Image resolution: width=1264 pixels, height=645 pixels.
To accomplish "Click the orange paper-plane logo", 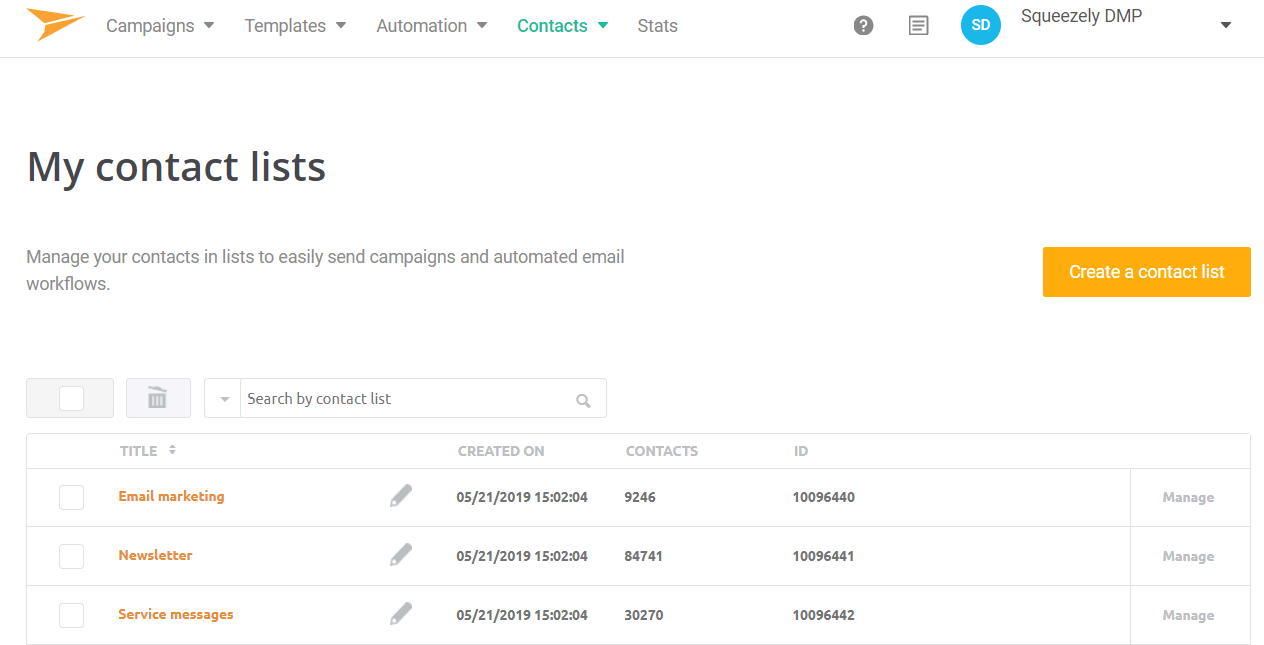I will pyautogui.click(x=55, y=24).
